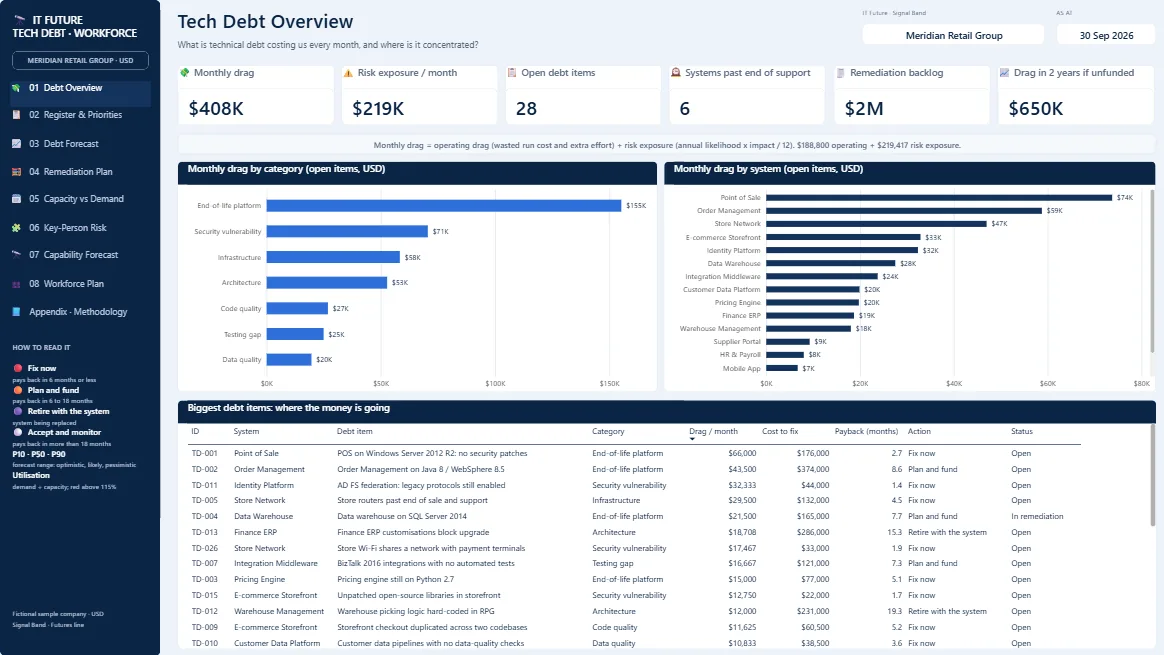Click the IT Future logo icon
Screen dimensions: 1164x655
click(19, 19)
